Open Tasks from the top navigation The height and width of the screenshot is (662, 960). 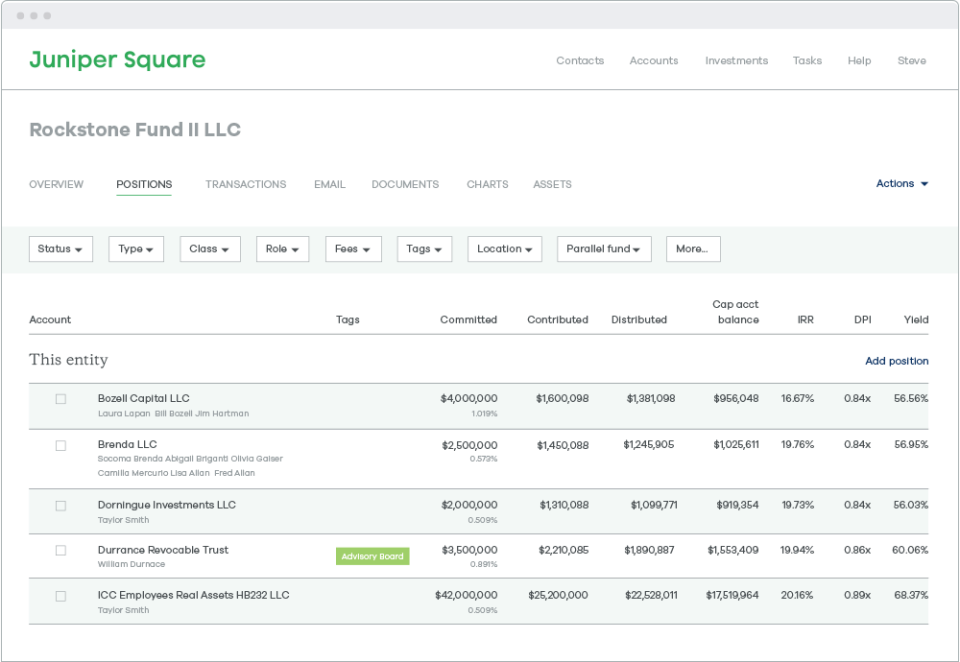(807, 61)
